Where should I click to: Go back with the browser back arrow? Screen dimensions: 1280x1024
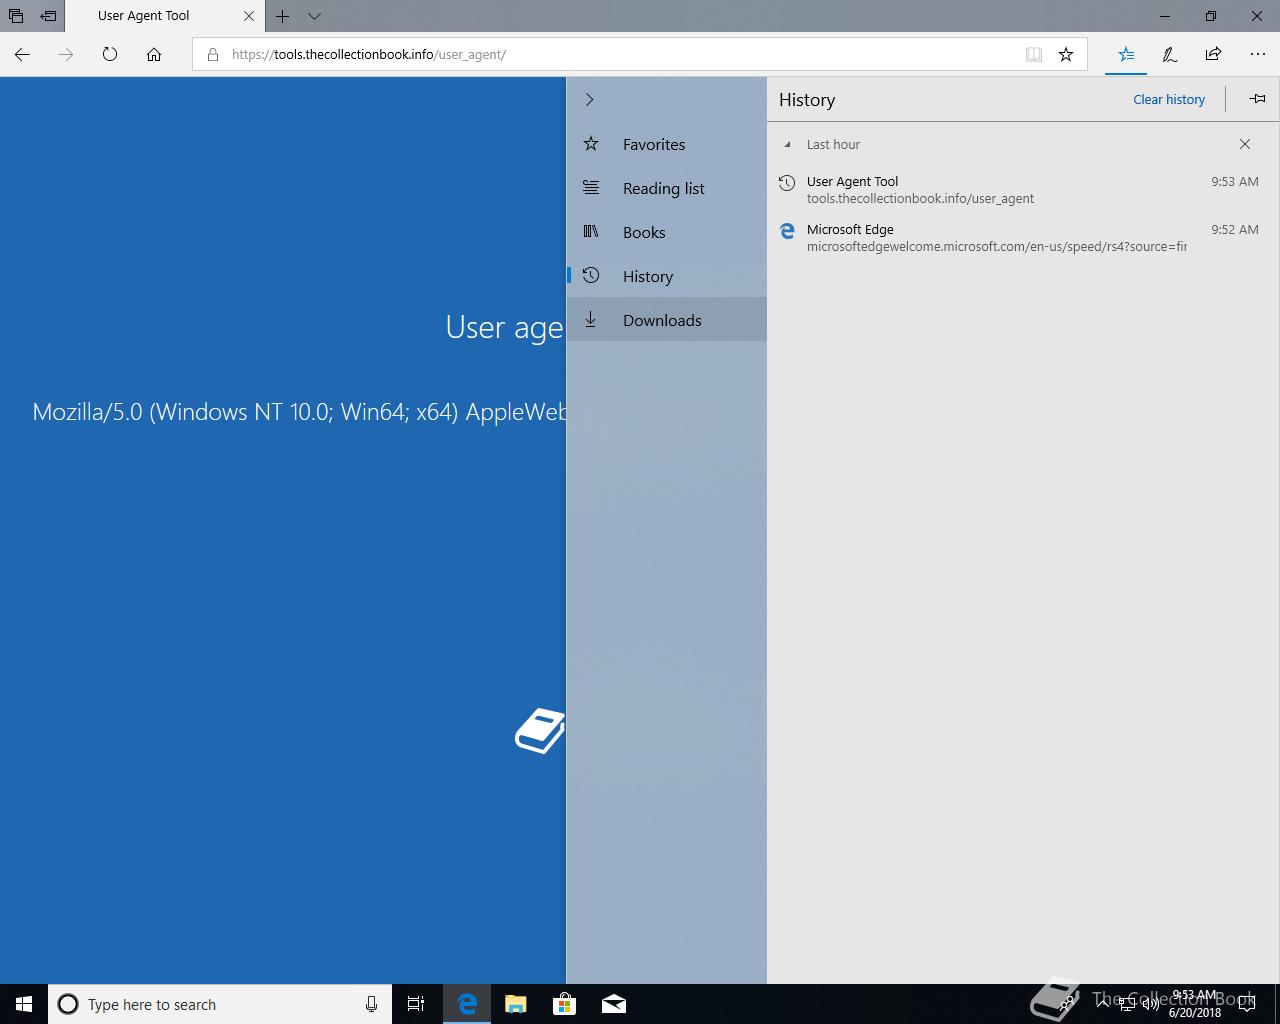pyautogui.click(x=22, y=54)
